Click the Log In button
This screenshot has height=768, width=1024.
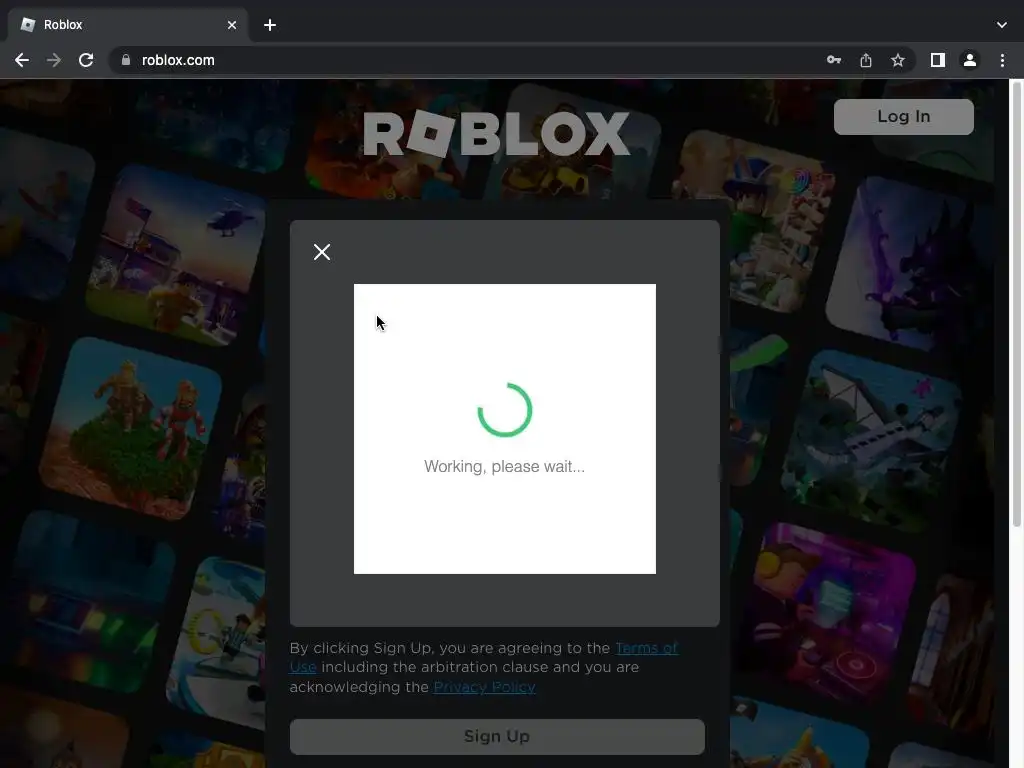click(x=903, y=117)
